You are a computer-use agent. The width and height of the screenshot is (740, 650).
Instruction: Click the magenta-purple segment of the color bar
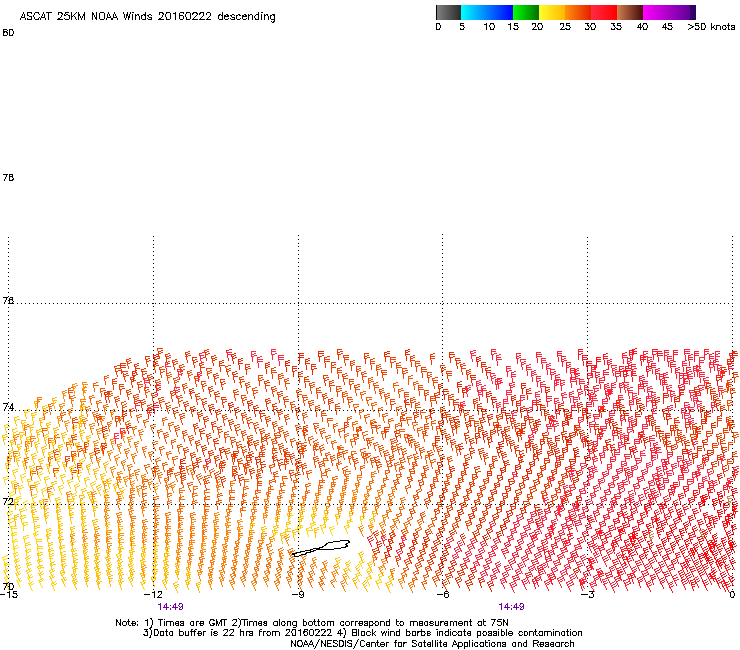(669, 12)
